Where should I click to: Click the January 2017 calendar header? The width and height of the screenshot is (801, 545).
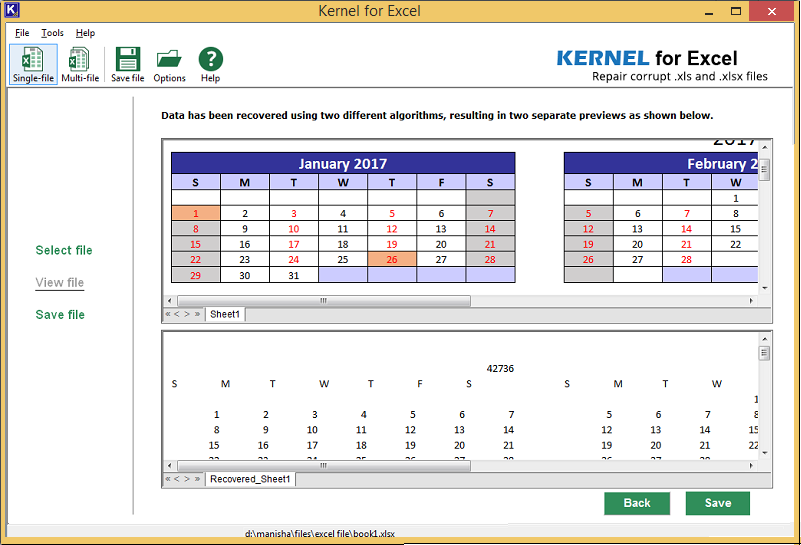343,163
